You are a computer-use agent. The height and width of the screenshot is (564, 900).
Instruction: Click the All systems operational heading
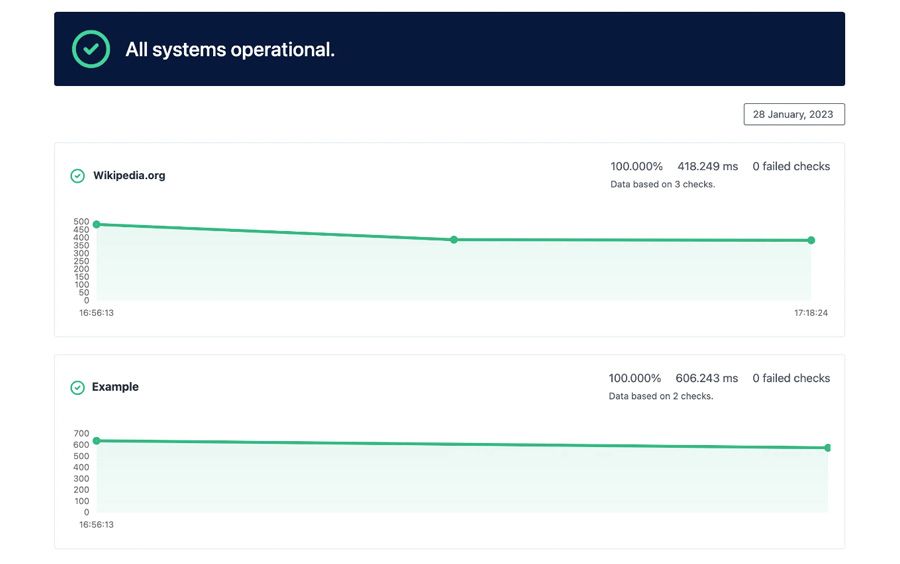230,49
